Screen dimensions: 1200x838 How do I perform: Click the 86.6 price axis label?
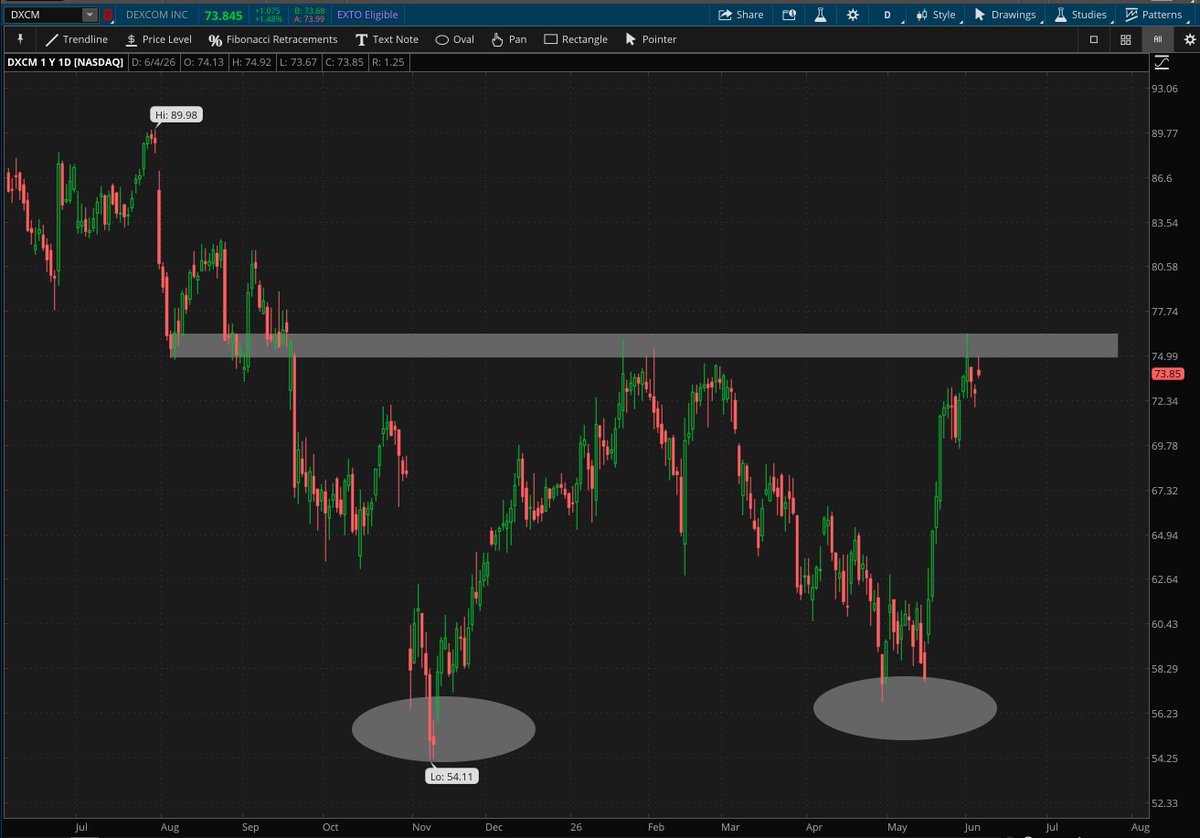click(1163, 178)
